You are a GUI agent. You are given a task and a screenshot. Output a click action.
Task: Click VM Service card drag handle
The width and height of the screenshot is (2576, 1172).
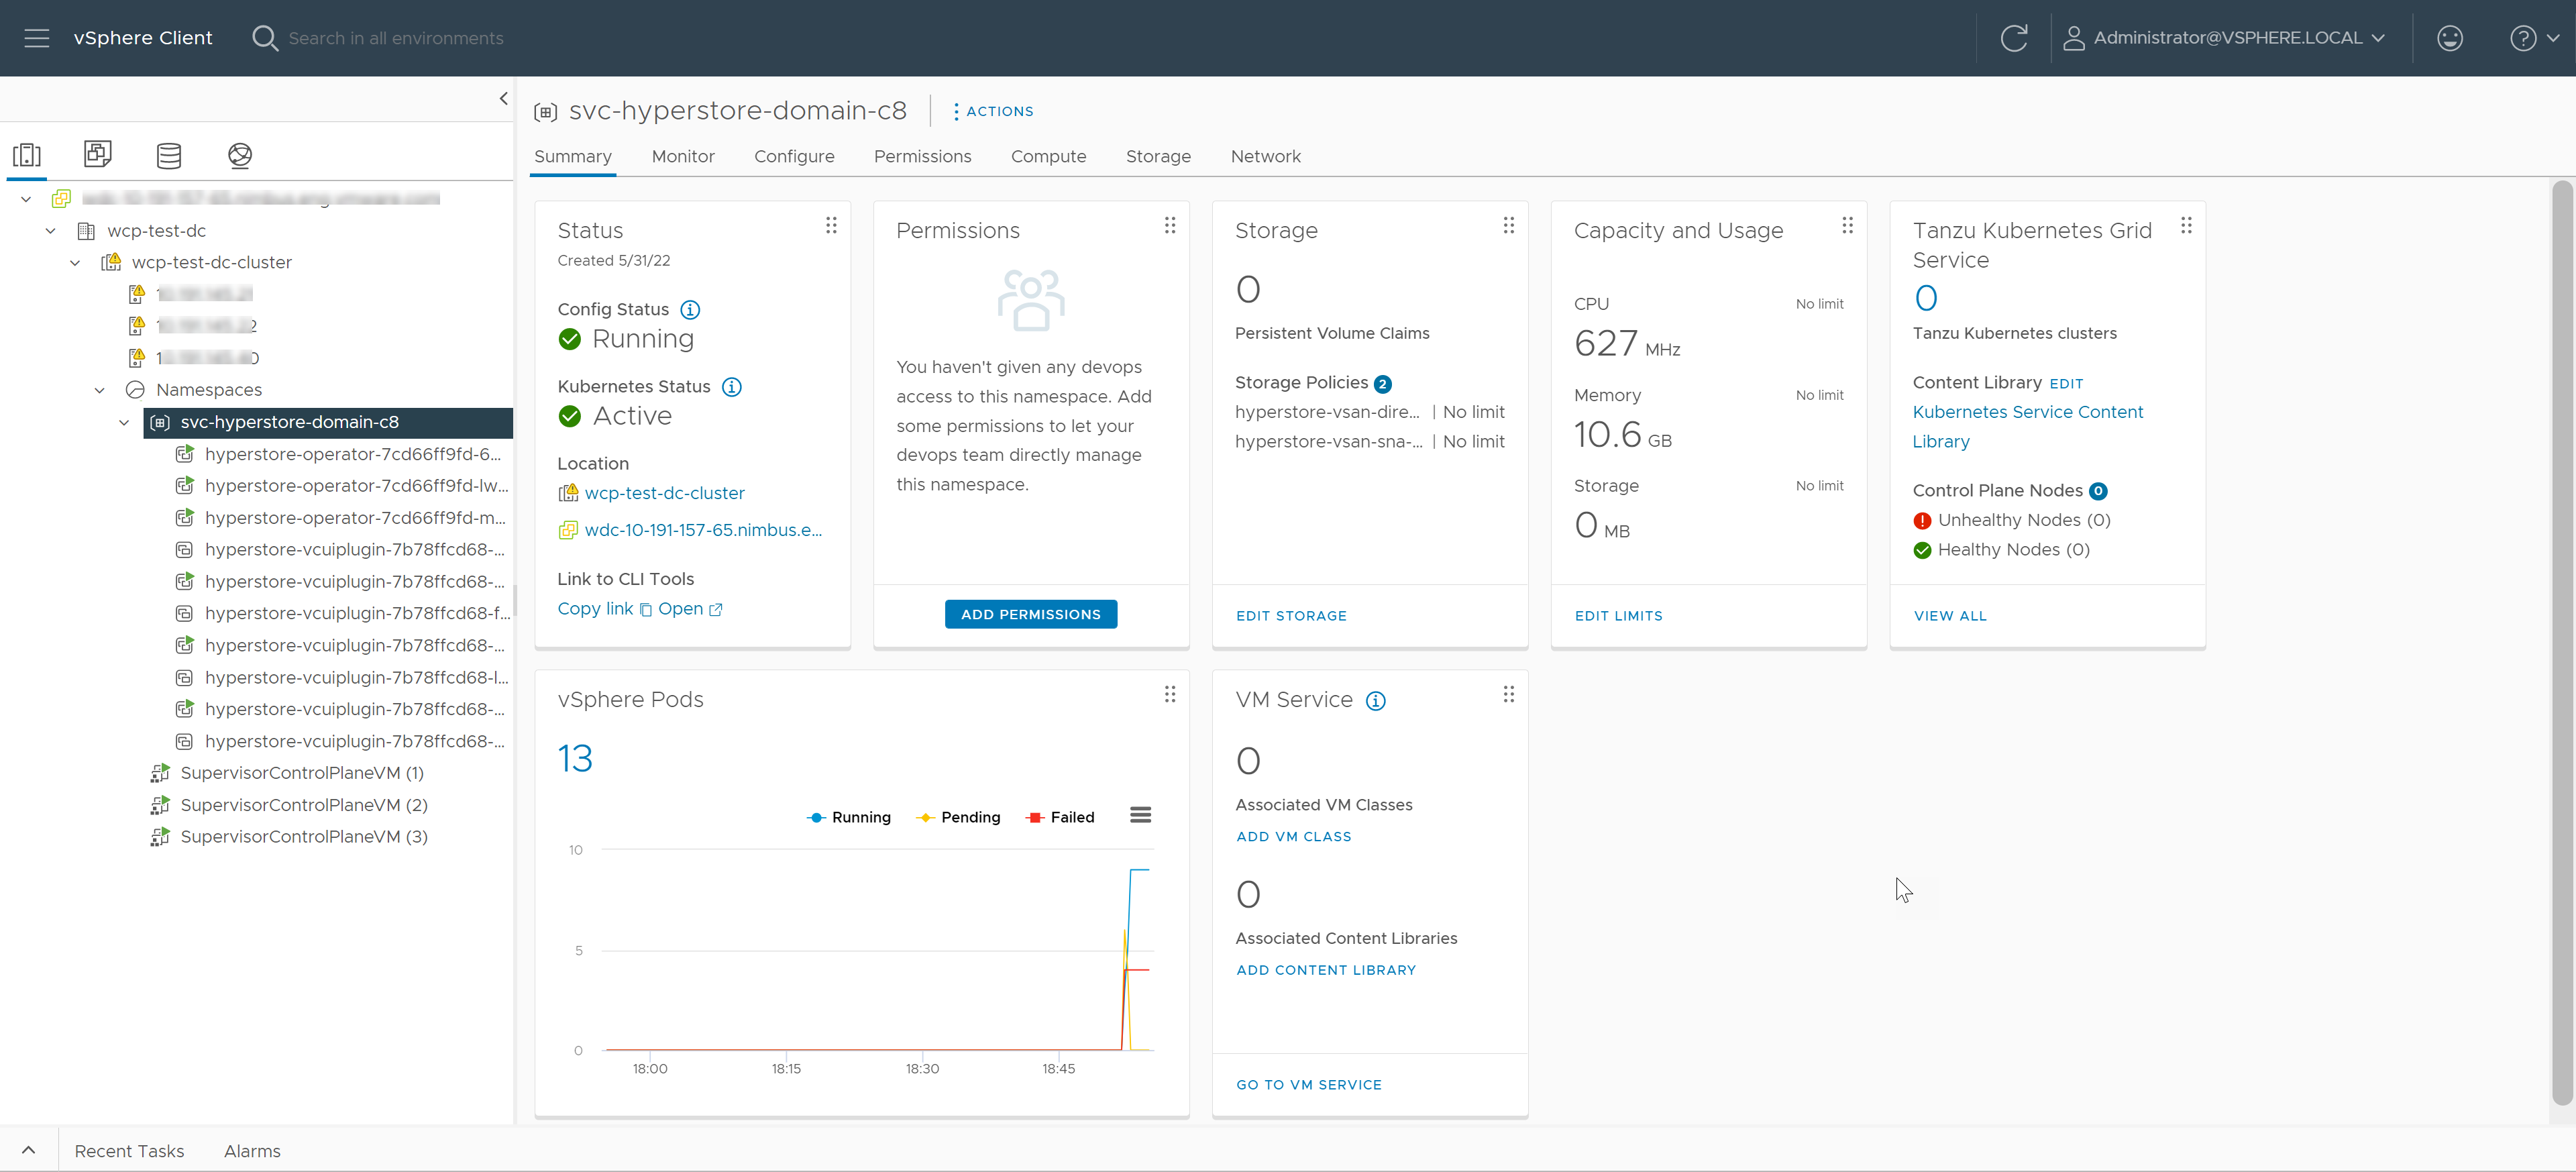point(1509,695)
